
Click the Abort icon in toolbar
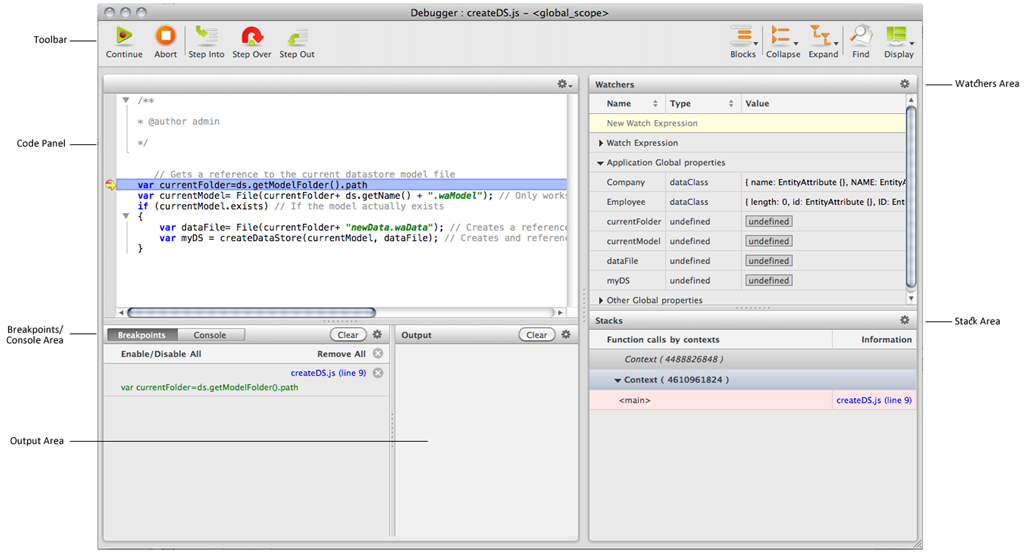pos(165,37)
